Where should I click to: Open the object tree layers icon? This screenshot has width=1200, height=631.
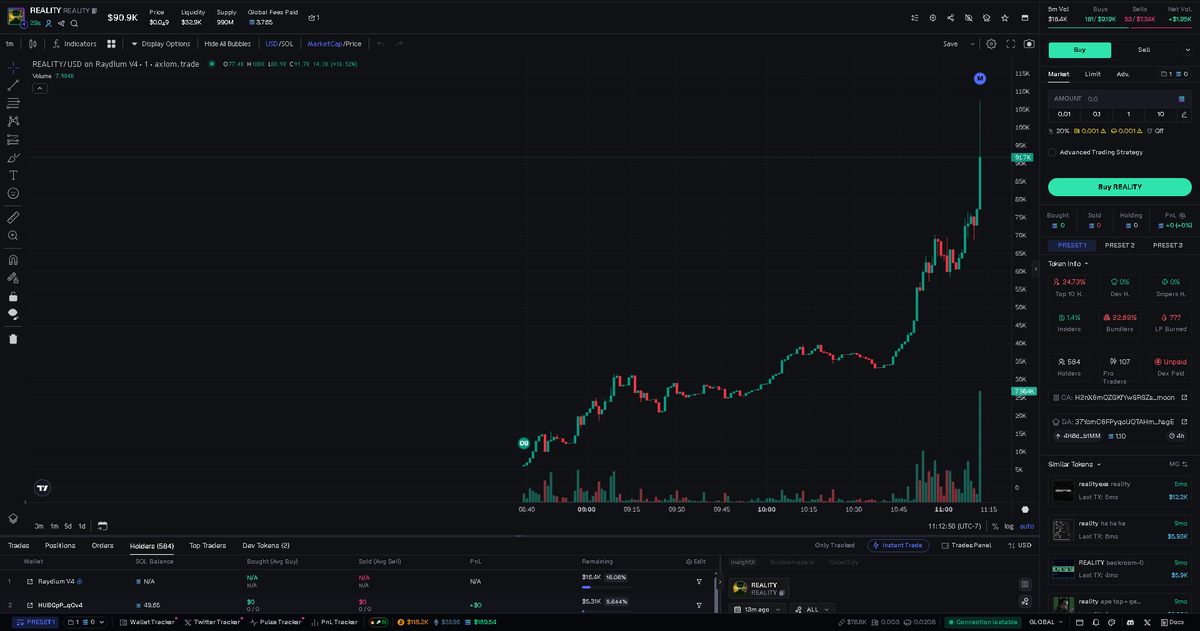click(x=13, y=518)
